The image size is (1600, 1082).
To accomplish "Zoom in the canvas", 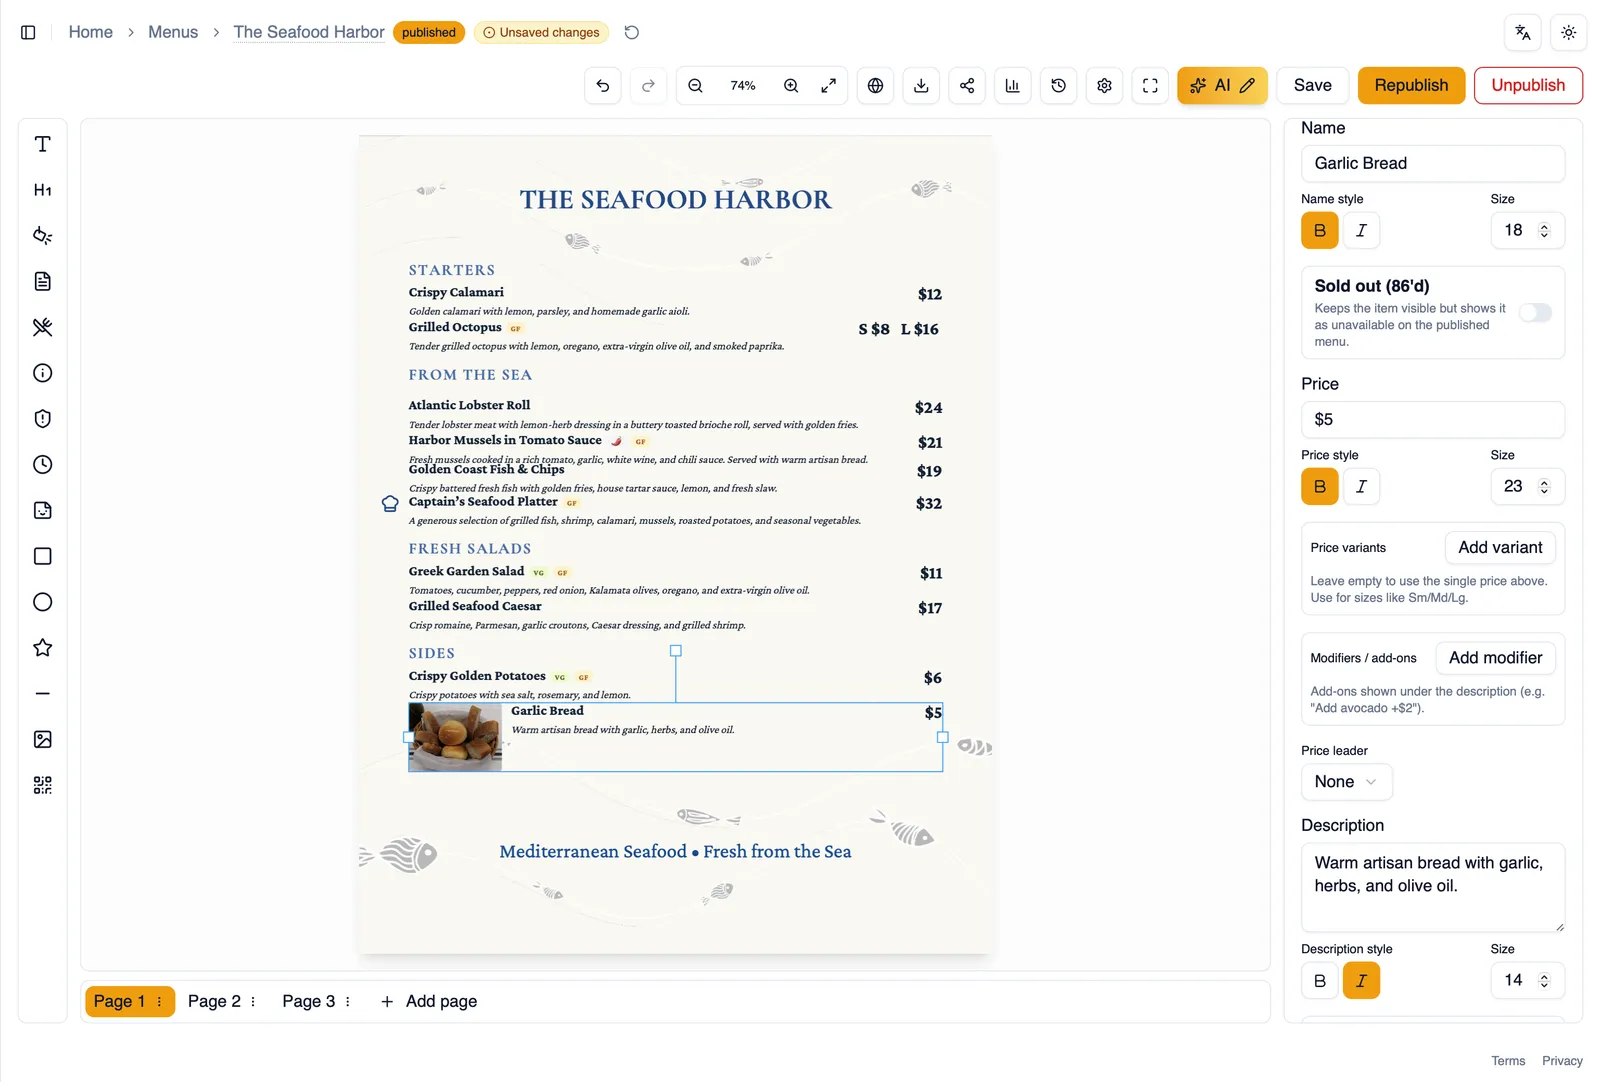I will [x=791, y=86].
